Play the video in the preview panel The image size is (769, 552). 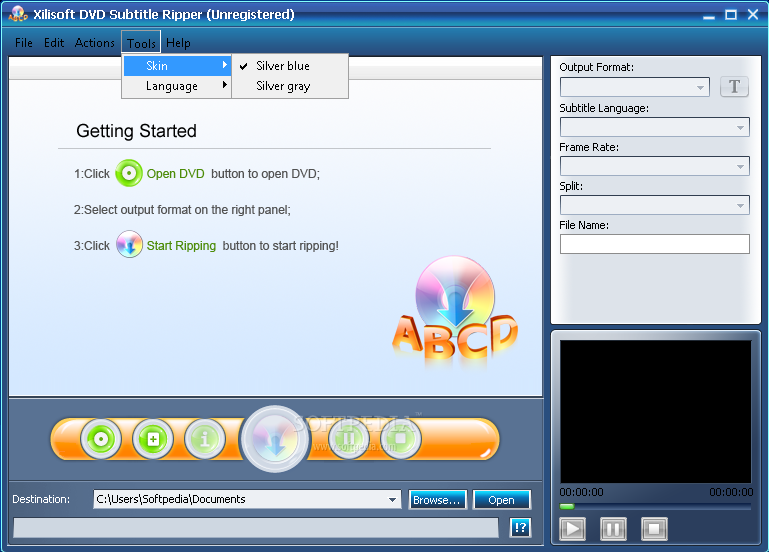click(x=572, y=529)
